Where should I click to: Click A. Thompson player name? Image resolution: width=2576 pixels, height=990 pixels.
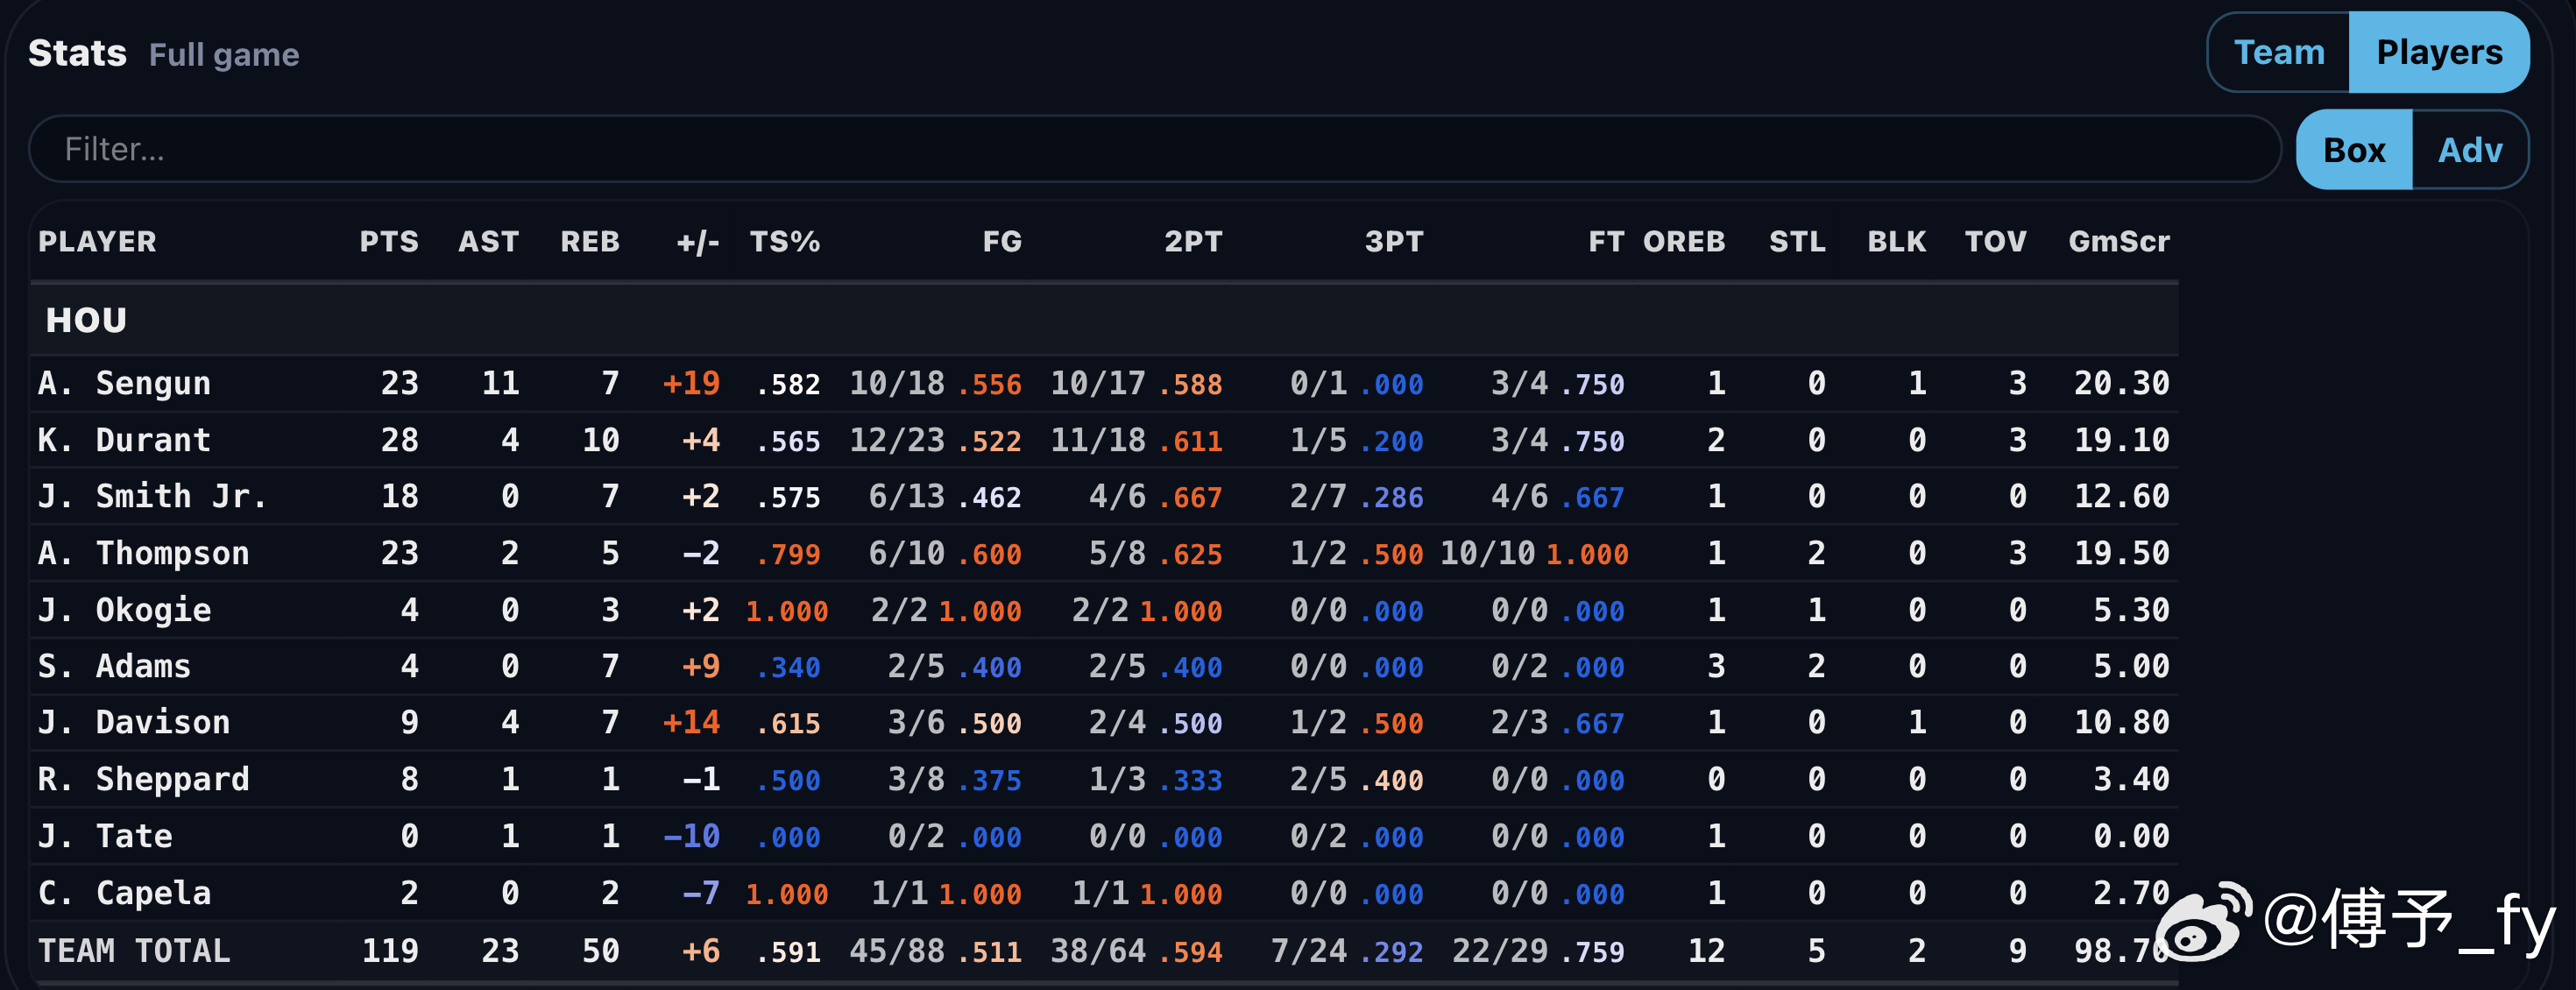click(x=143, y=553)
